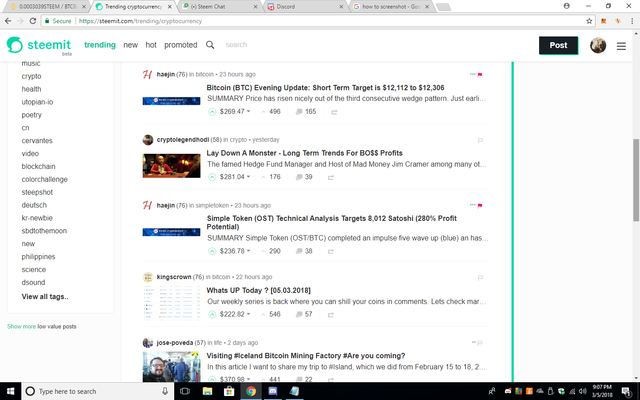This screenshot has height=400, width=640.
Task: Switch to the promoted feed
Action: pos(181,45)
